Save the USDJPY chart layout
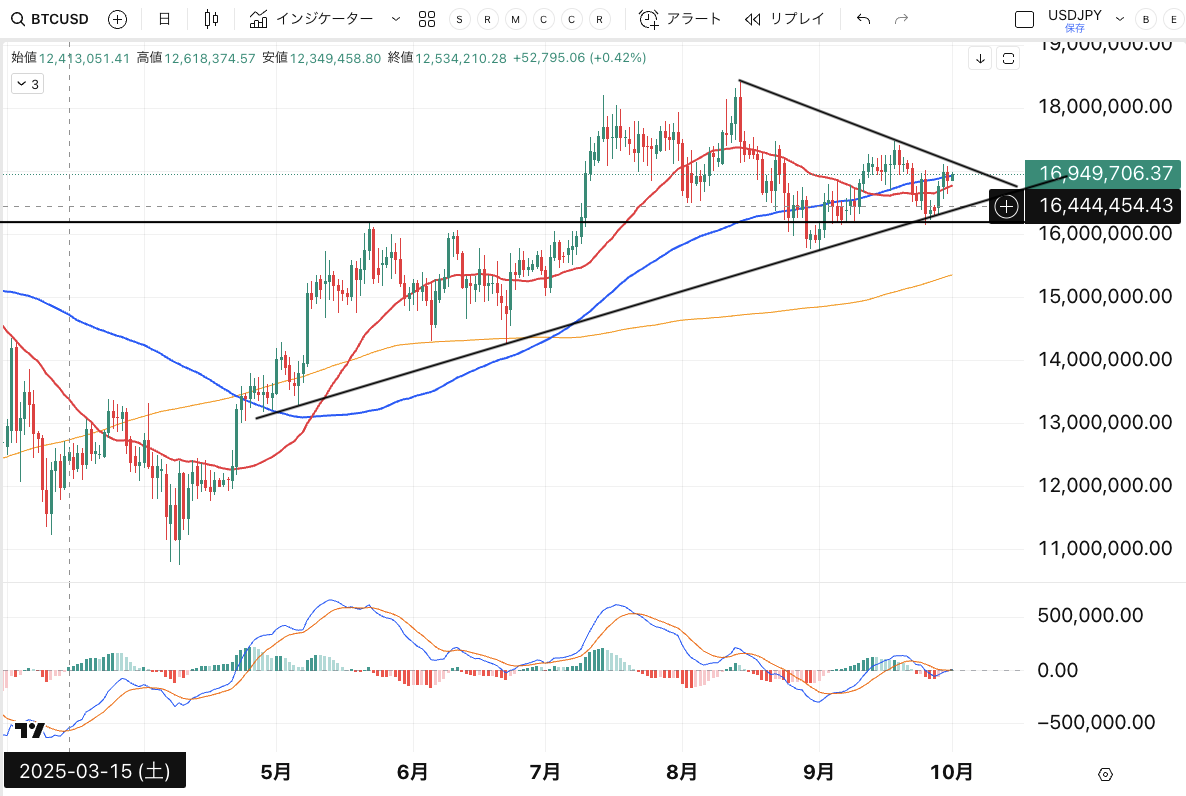The image size is (1186, 796). click(x=1075, y=28)
